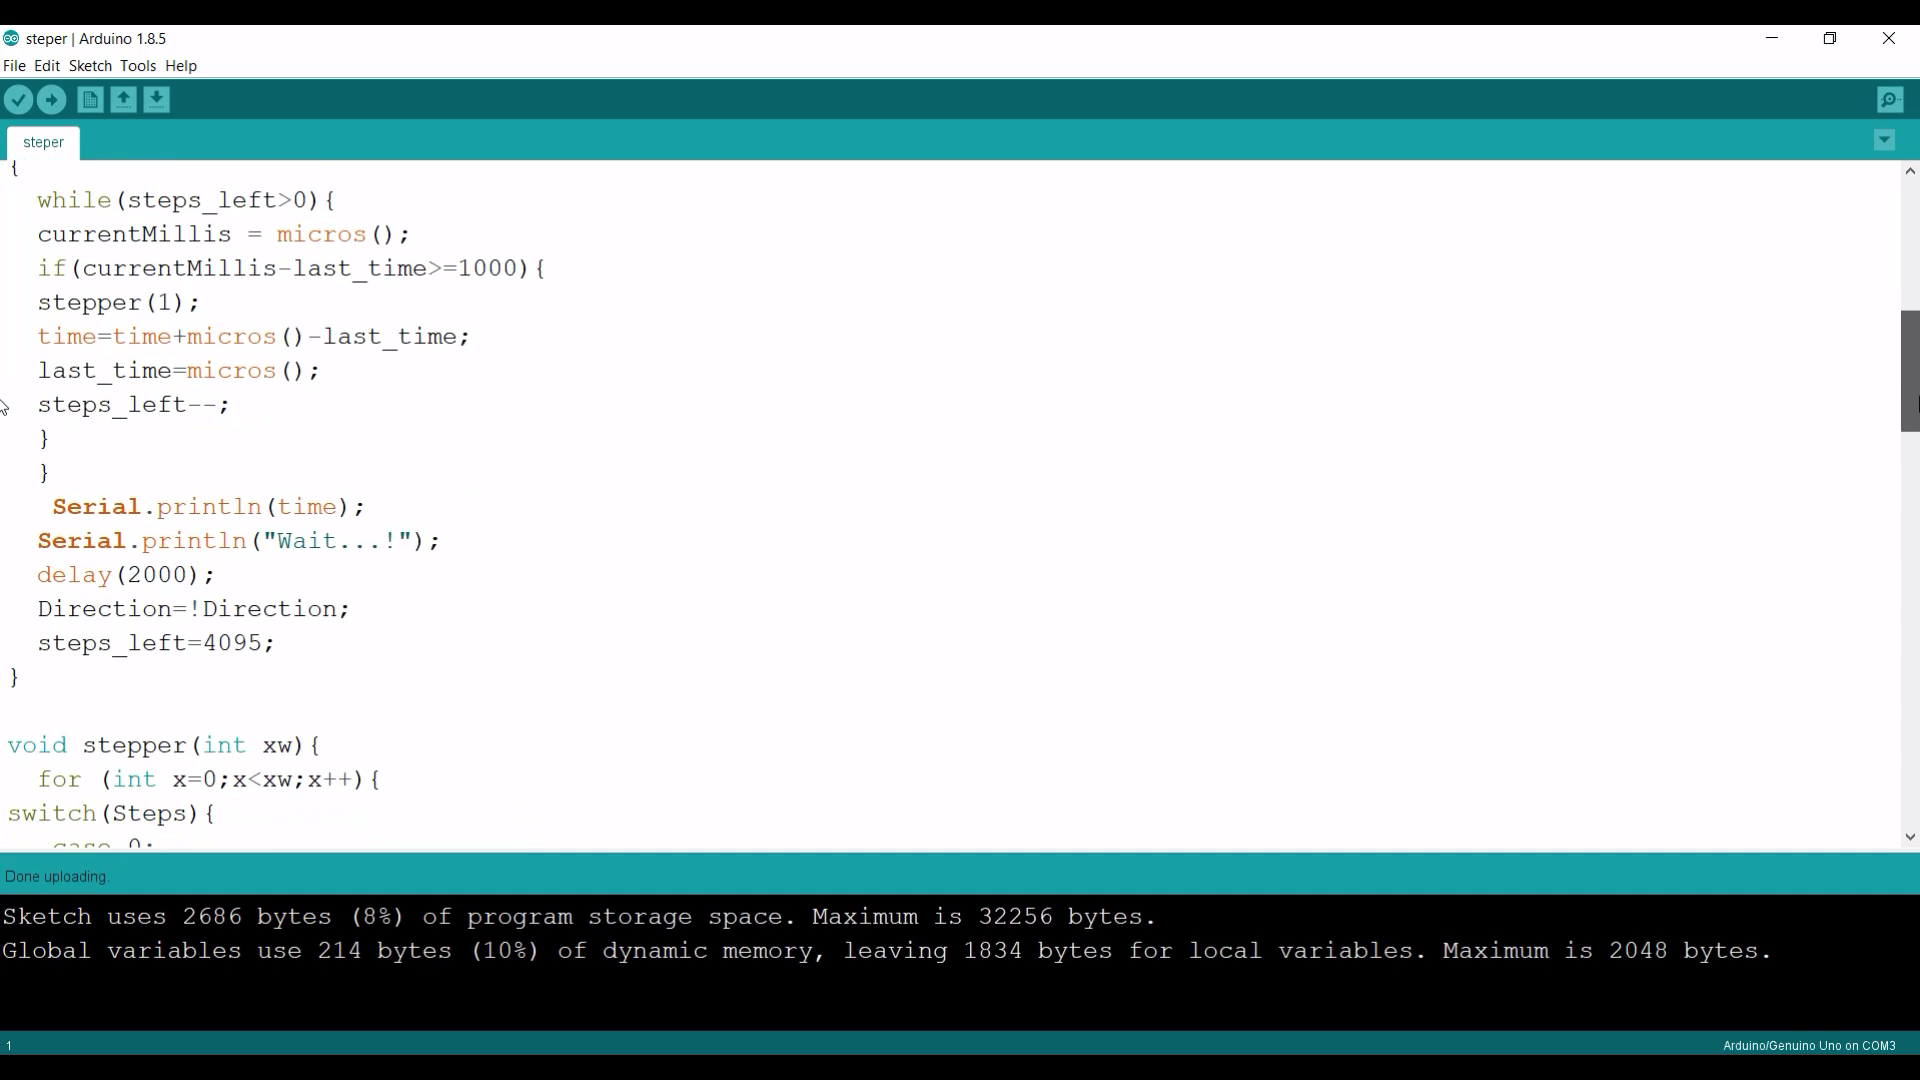Restore down the Arduino window

[1830, 38]
